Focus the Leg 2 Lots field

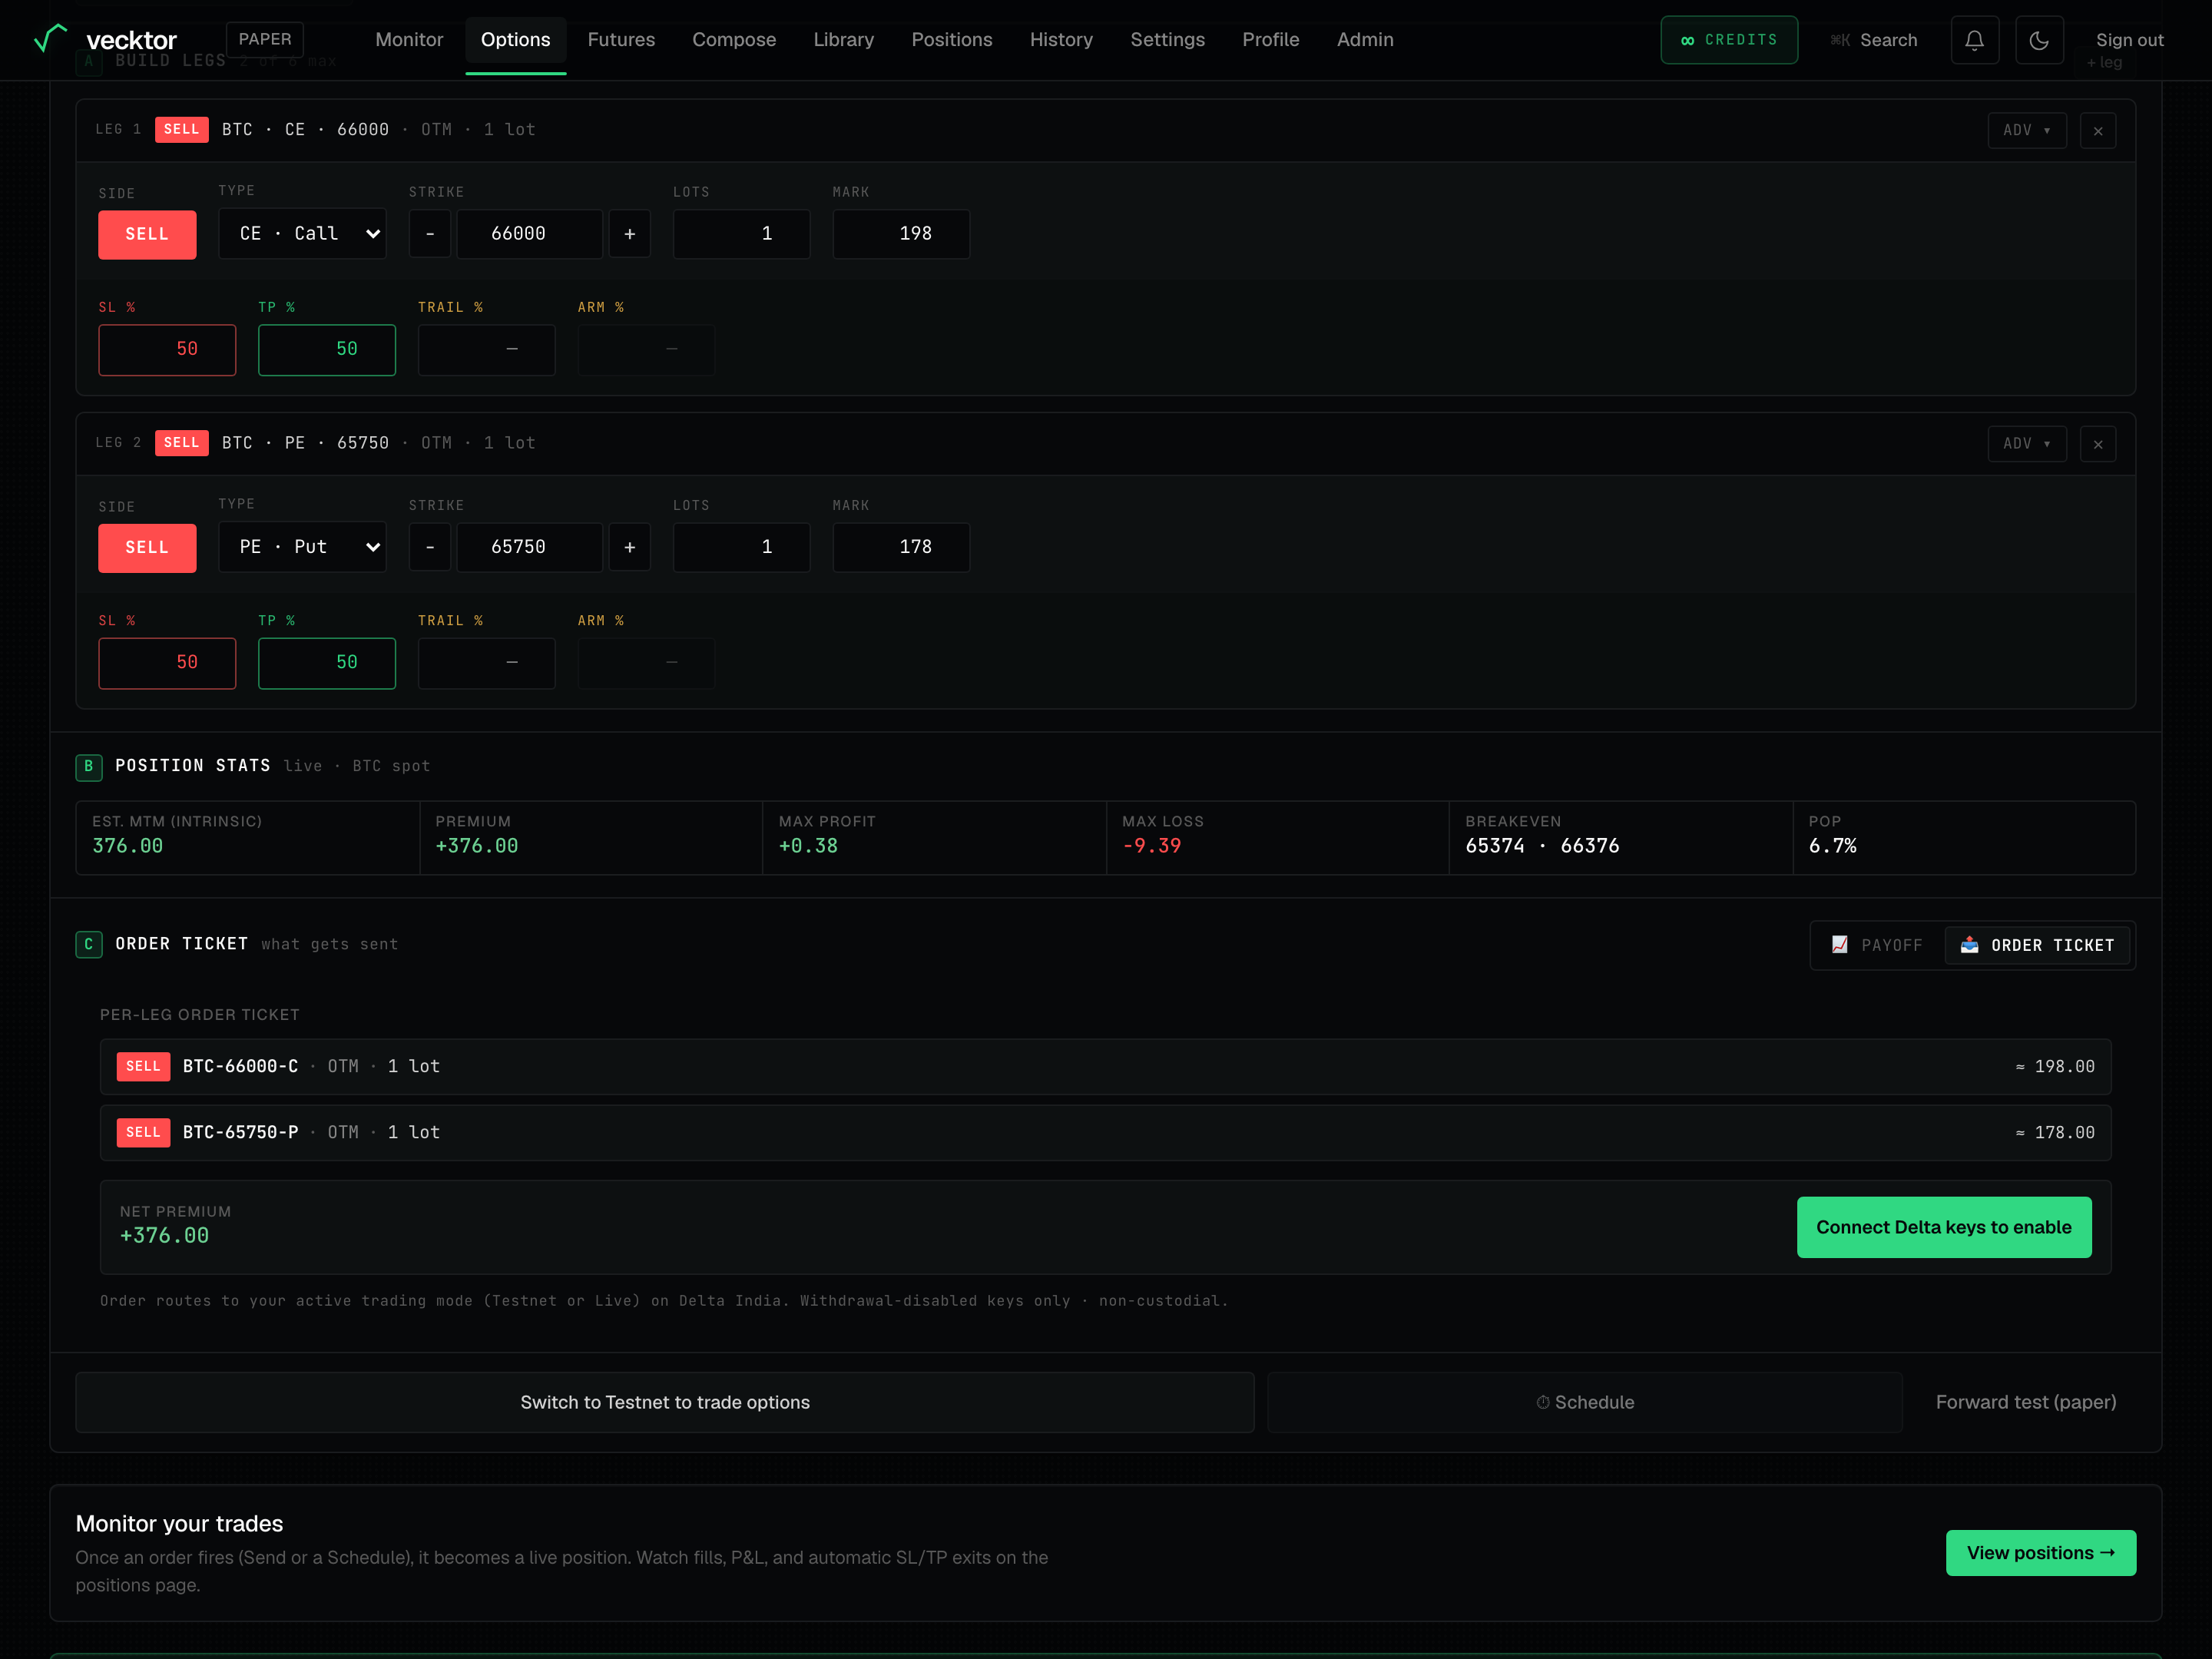741,548
